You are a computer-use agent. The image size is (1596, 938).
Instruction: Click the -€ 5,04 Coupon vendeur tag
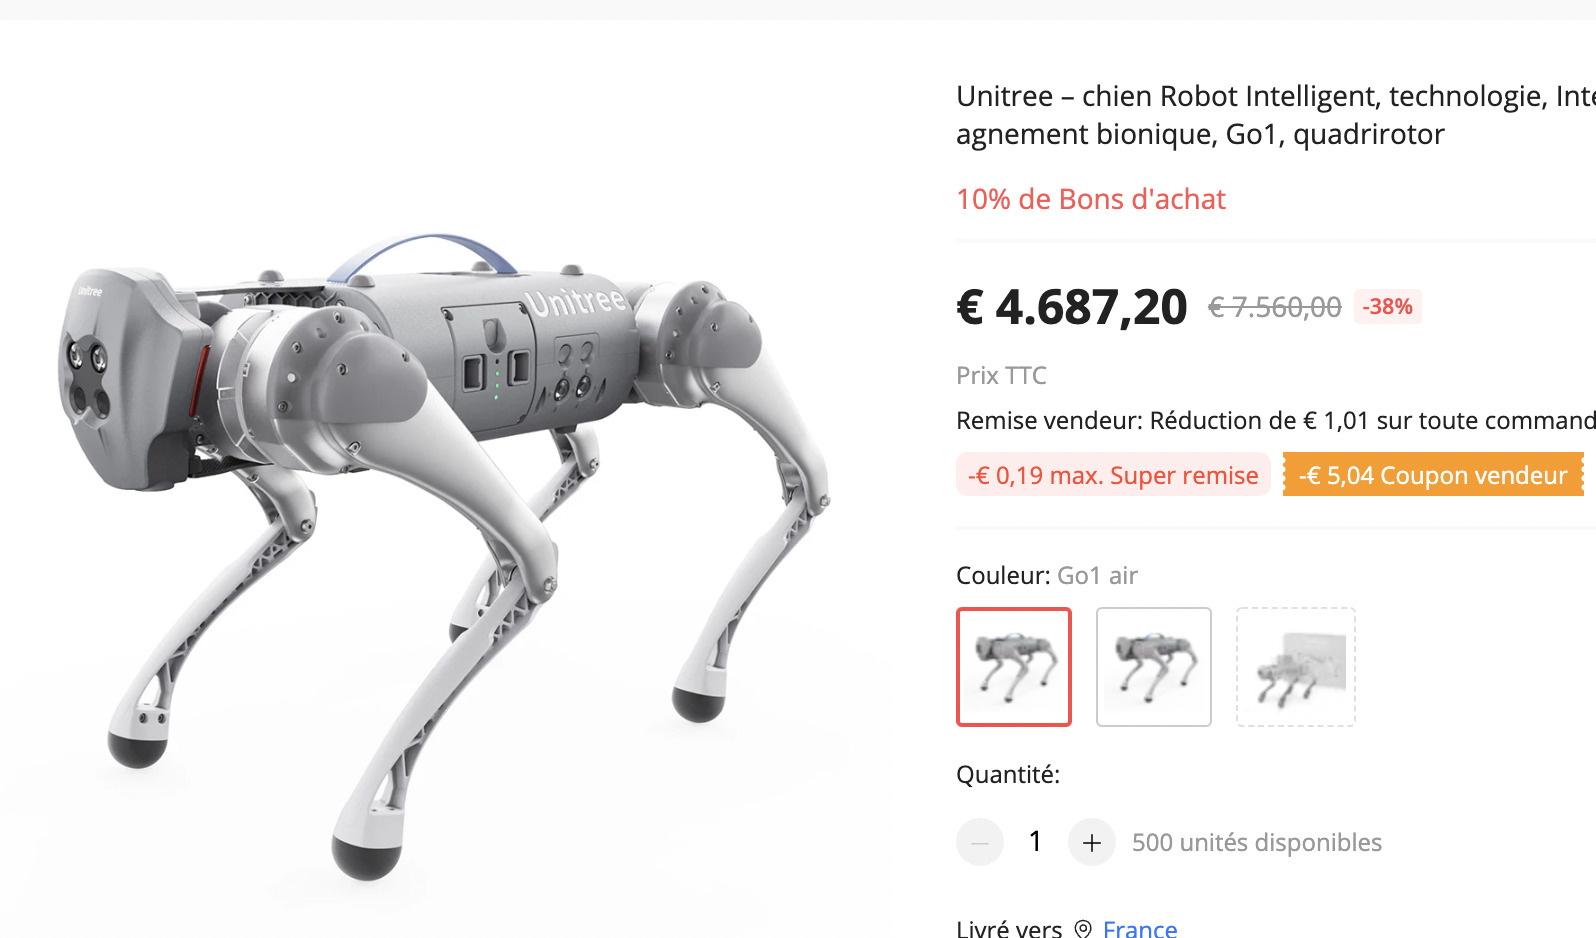1433,475
